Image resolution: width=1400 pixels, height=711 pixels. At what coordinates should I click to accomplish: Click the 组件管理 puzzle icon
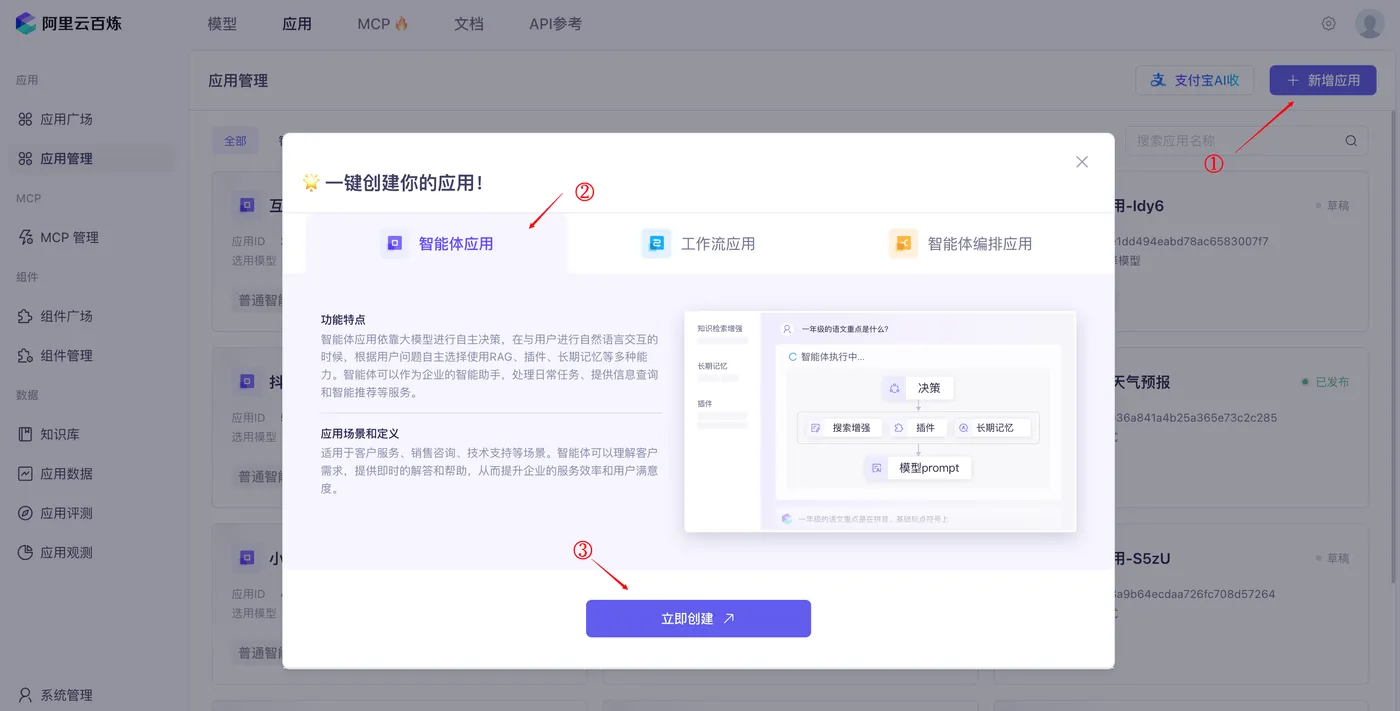point(26,355)
